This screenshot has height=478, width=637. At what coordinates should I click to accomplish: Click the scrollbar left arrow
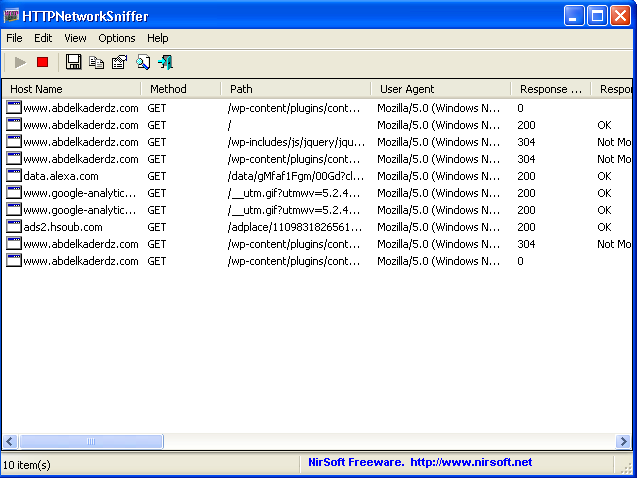[x=10, y=441]
